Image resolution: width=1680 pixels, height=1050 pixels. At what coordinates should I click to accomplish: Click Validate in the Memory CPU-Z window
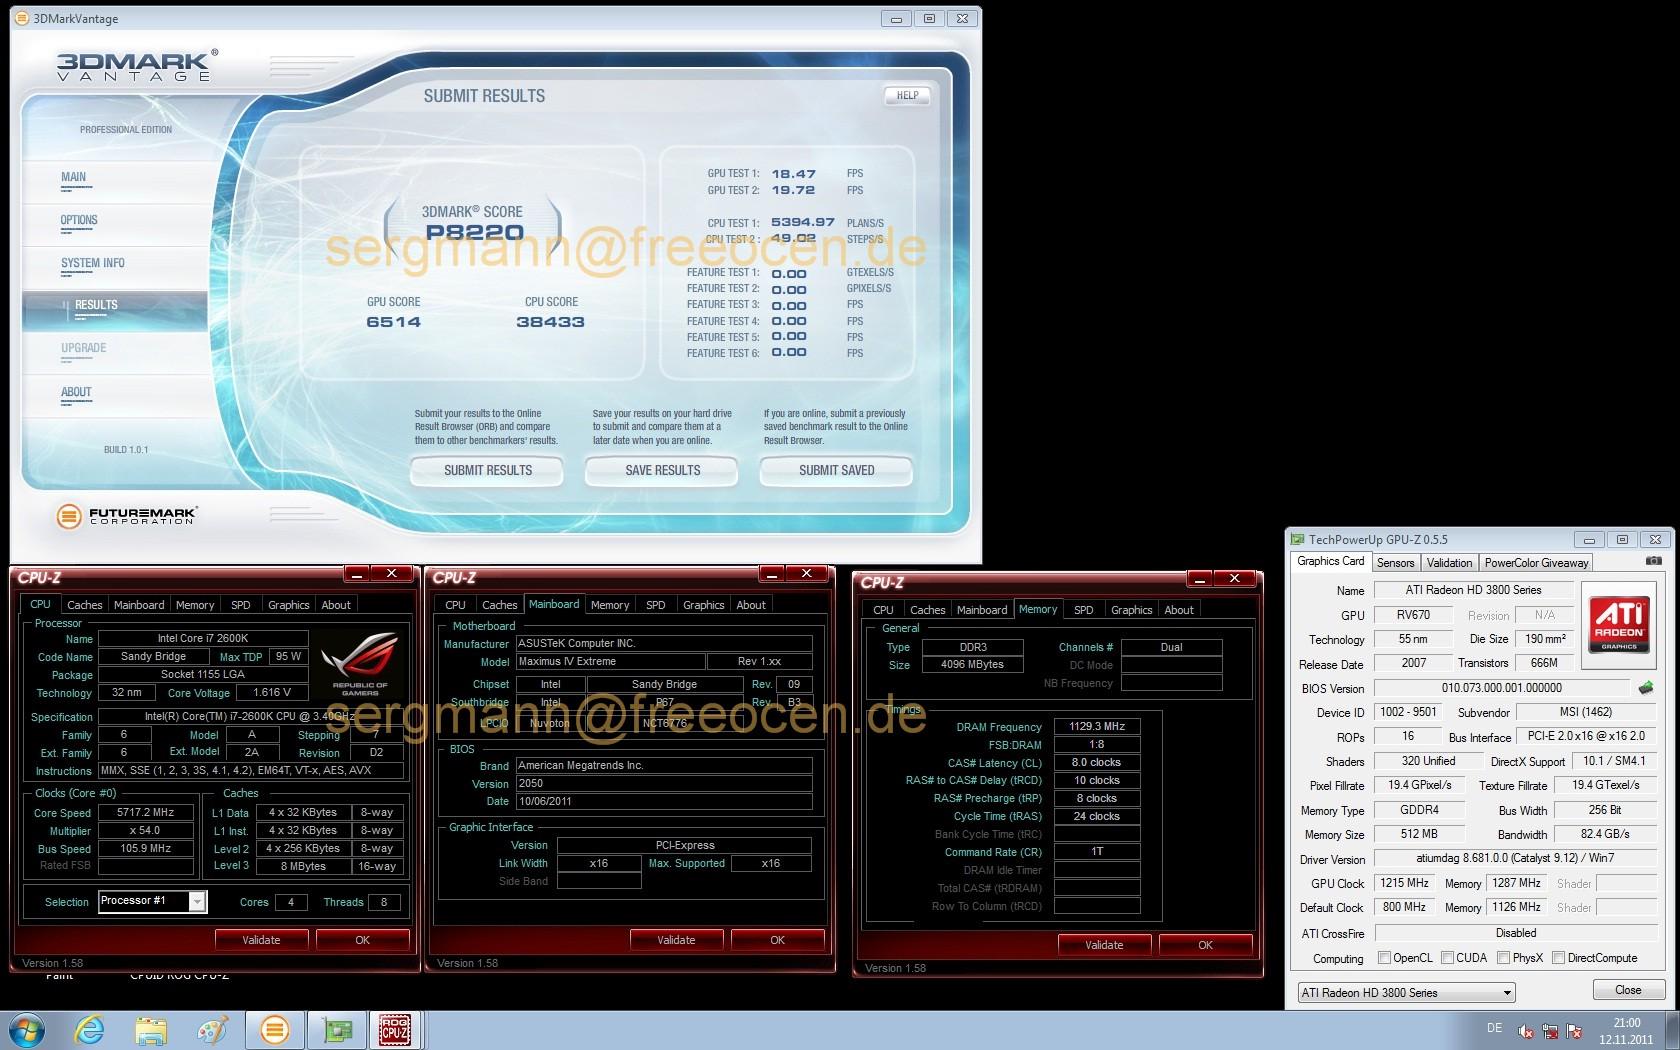1104,945
